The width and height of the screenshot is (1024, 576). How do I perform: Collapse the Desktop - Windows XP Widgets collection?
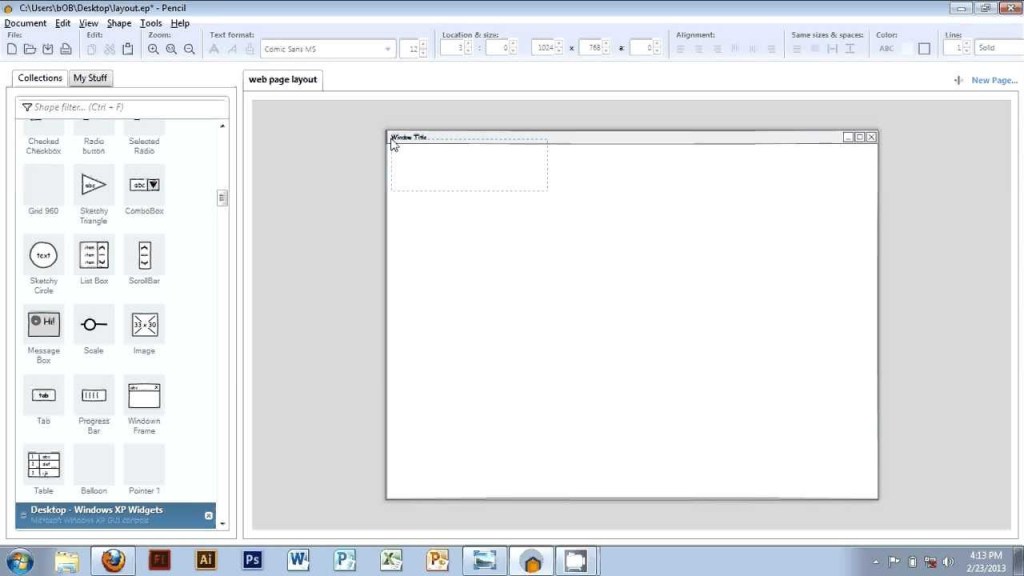(208, 516)
